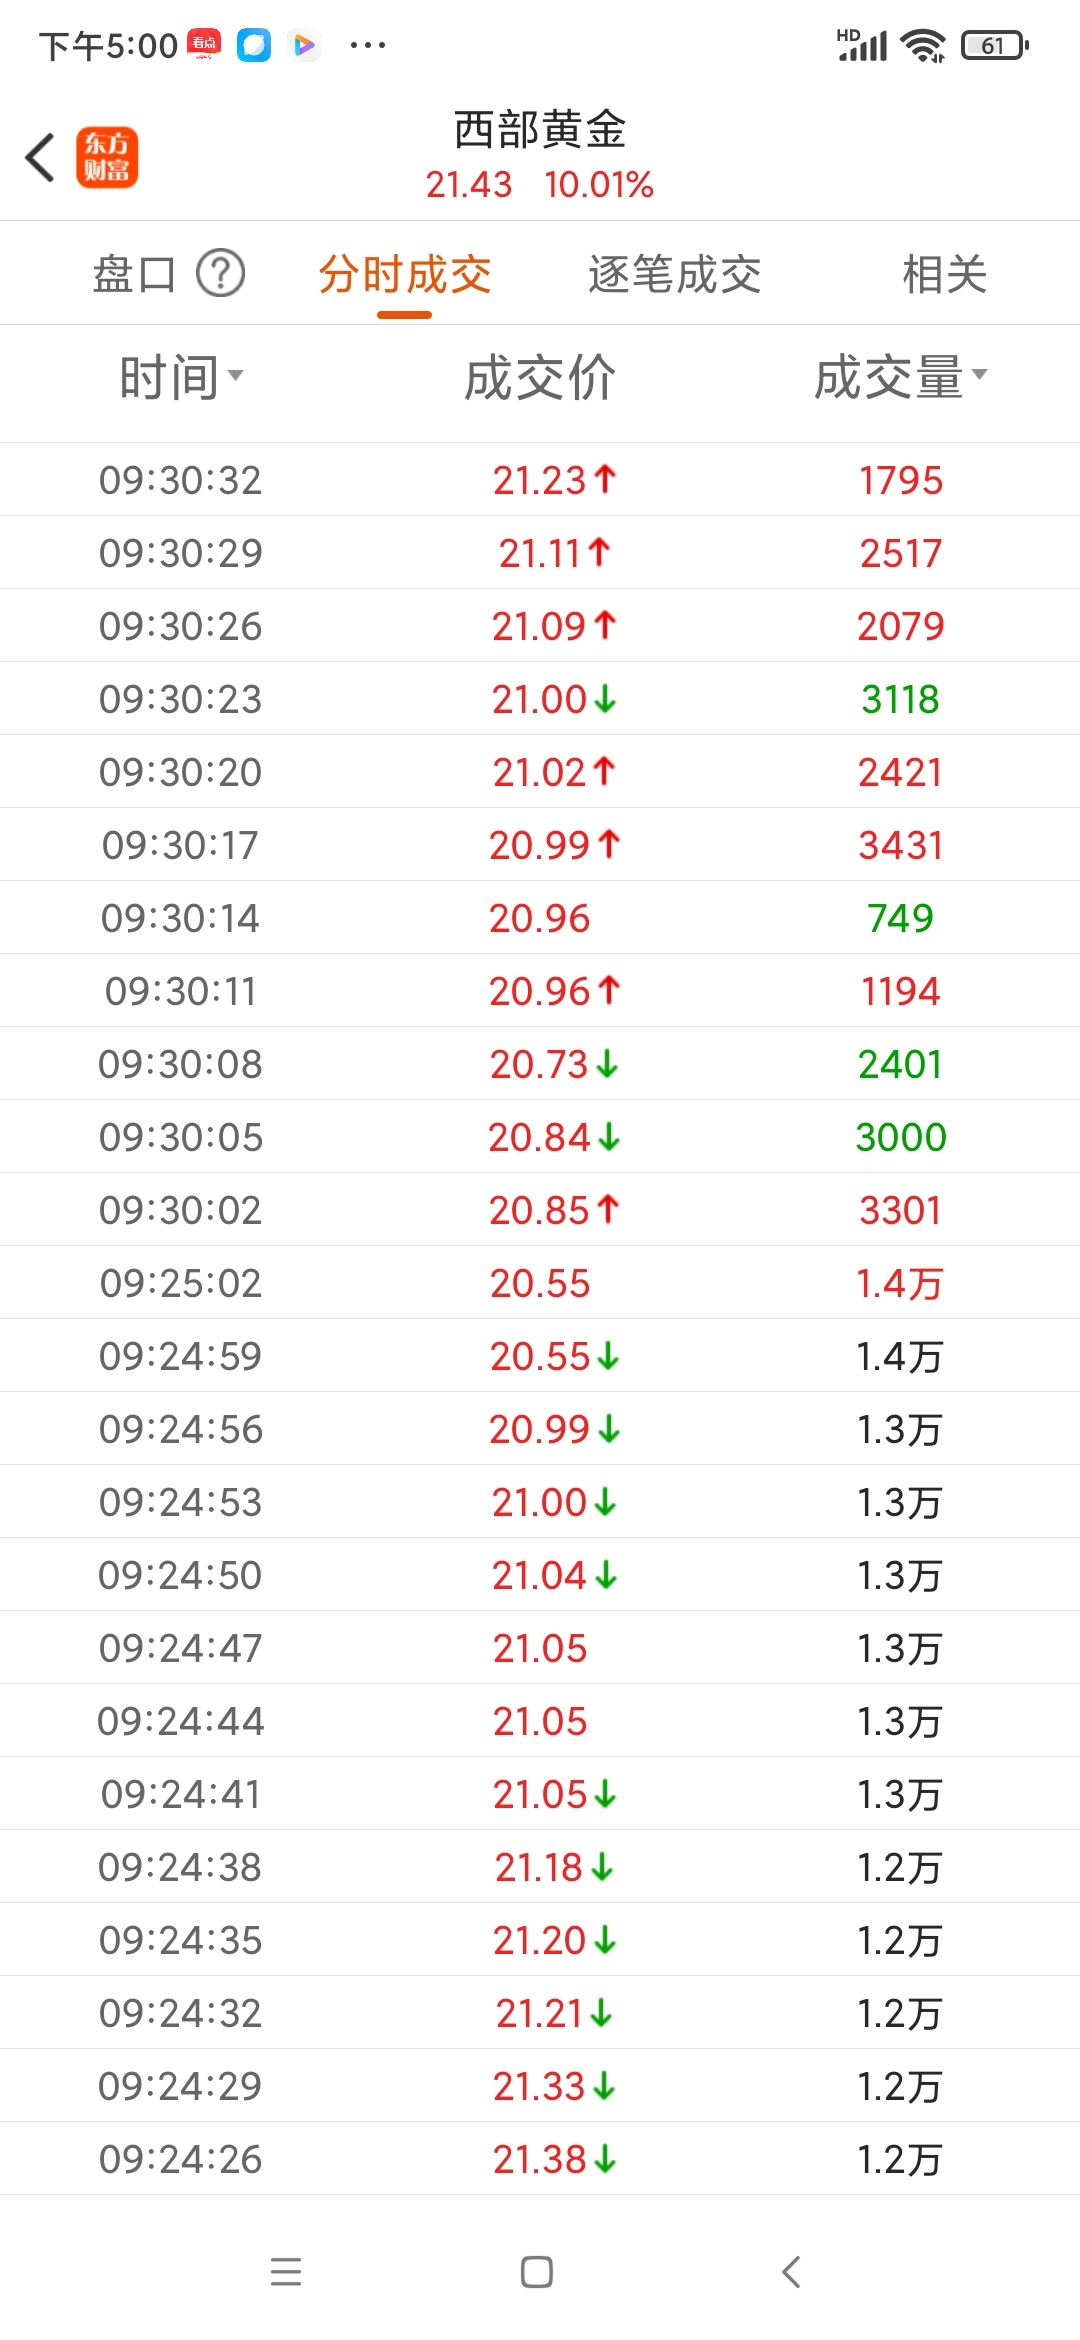The width and height of the screenshot is (1080, 2340).
Task: Tap the help question mark beside 盘口
Action: tap(220, 273)
